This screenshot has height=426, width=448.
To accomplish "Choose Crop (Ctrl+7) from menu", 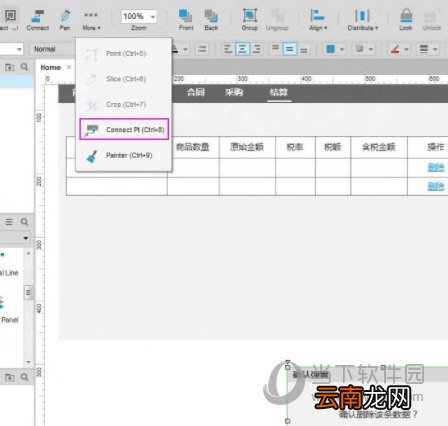I will click(124, 104).
